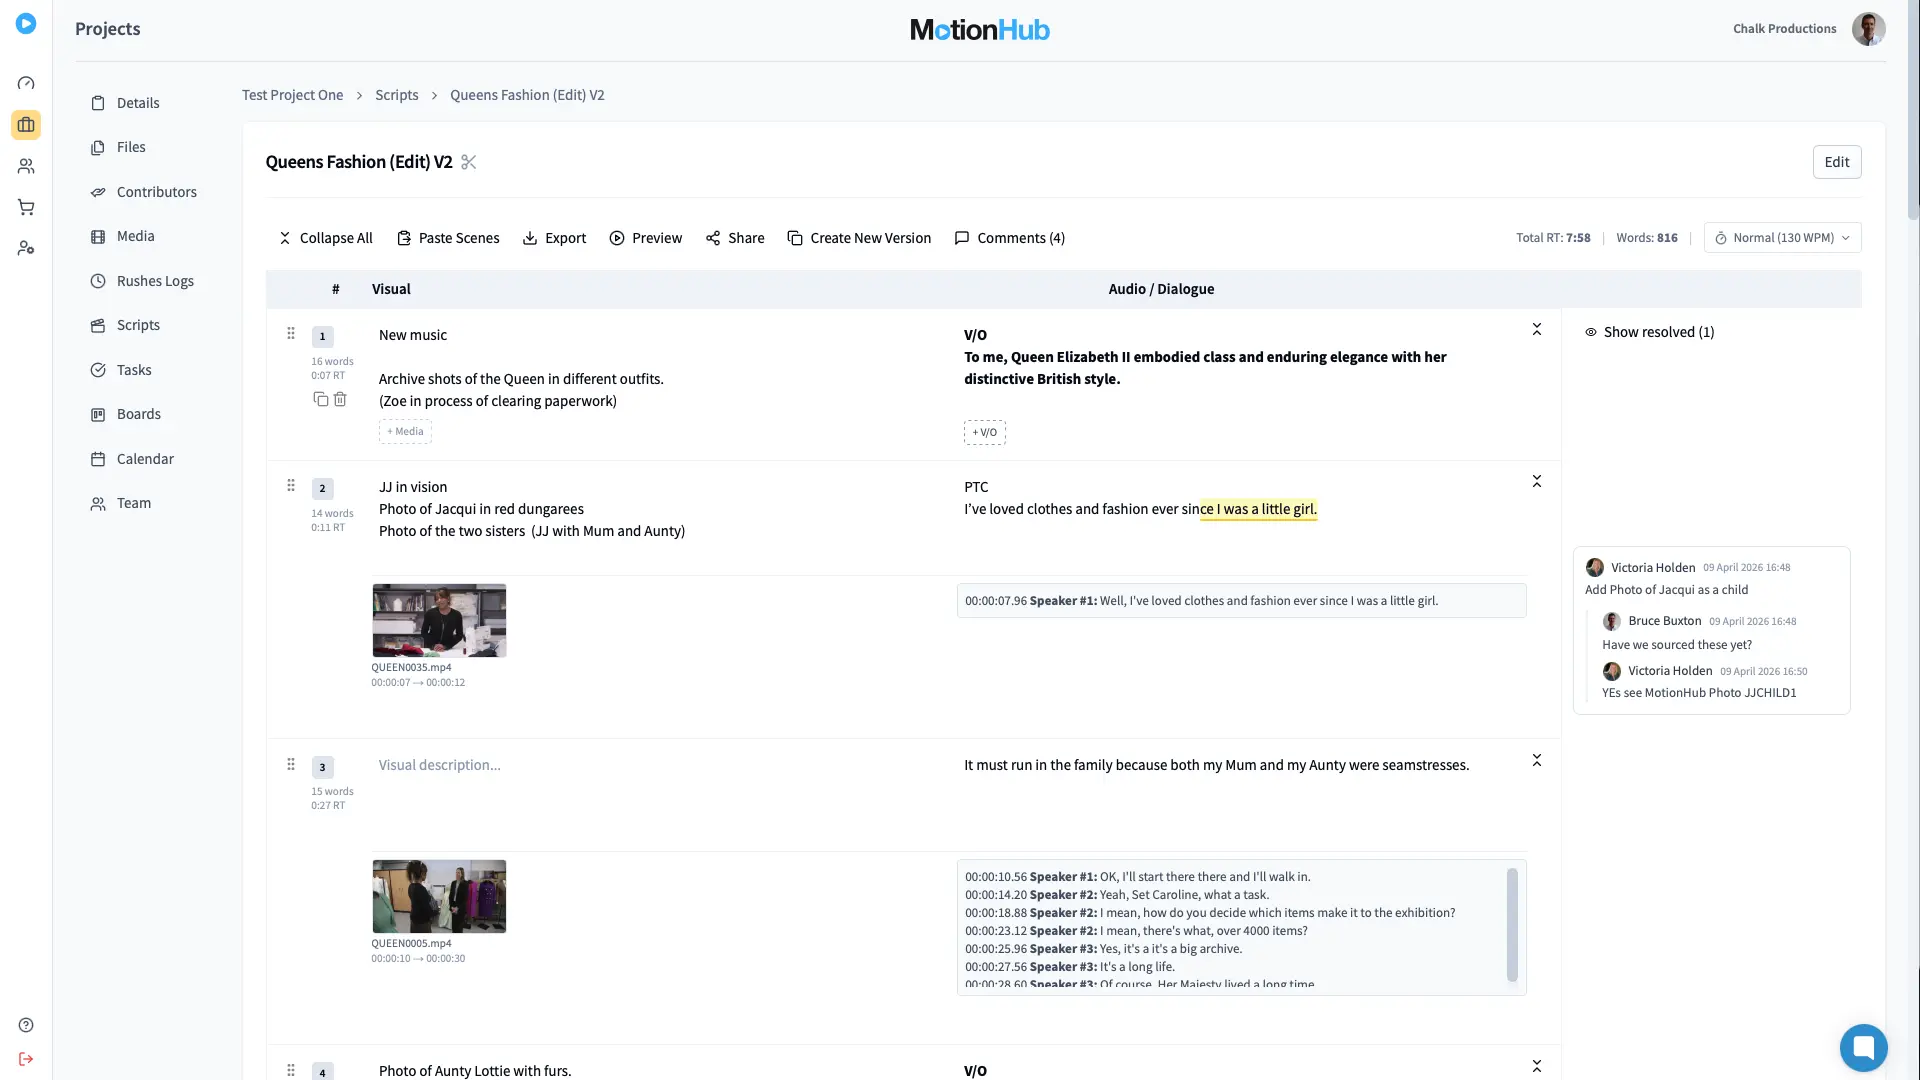
Task: Collapse scene 1 with its chevron
Action: pyautogui.click(x=1537, y=328)
